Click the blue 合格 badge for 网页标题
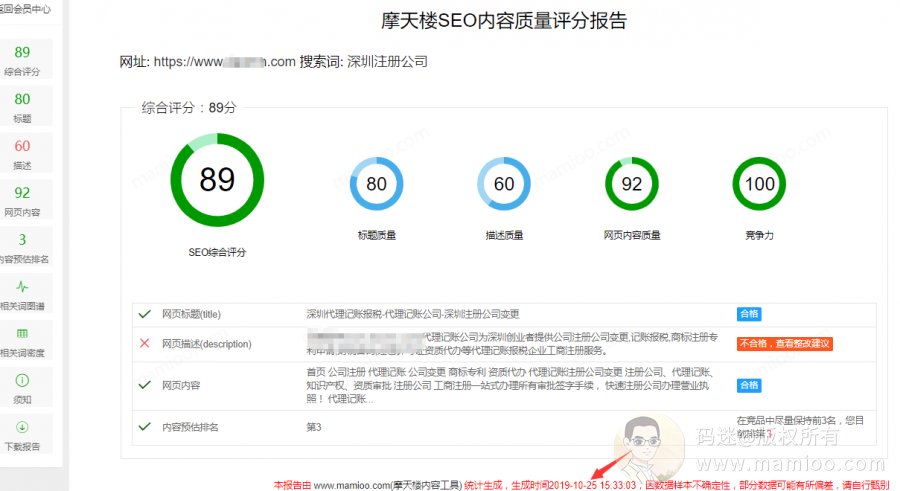900x491 pixels. tap(749, 314)
